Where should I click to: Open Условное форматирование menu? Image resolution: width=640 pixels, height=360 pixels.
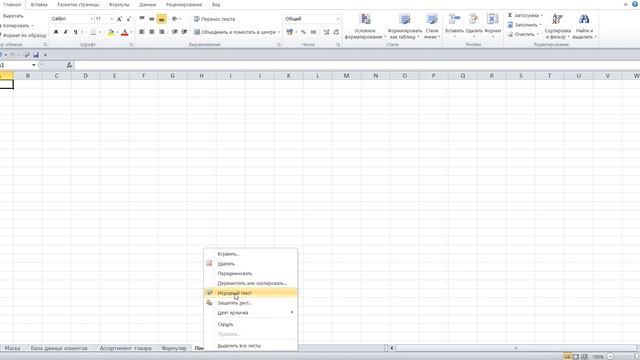[x=365, y=26]
